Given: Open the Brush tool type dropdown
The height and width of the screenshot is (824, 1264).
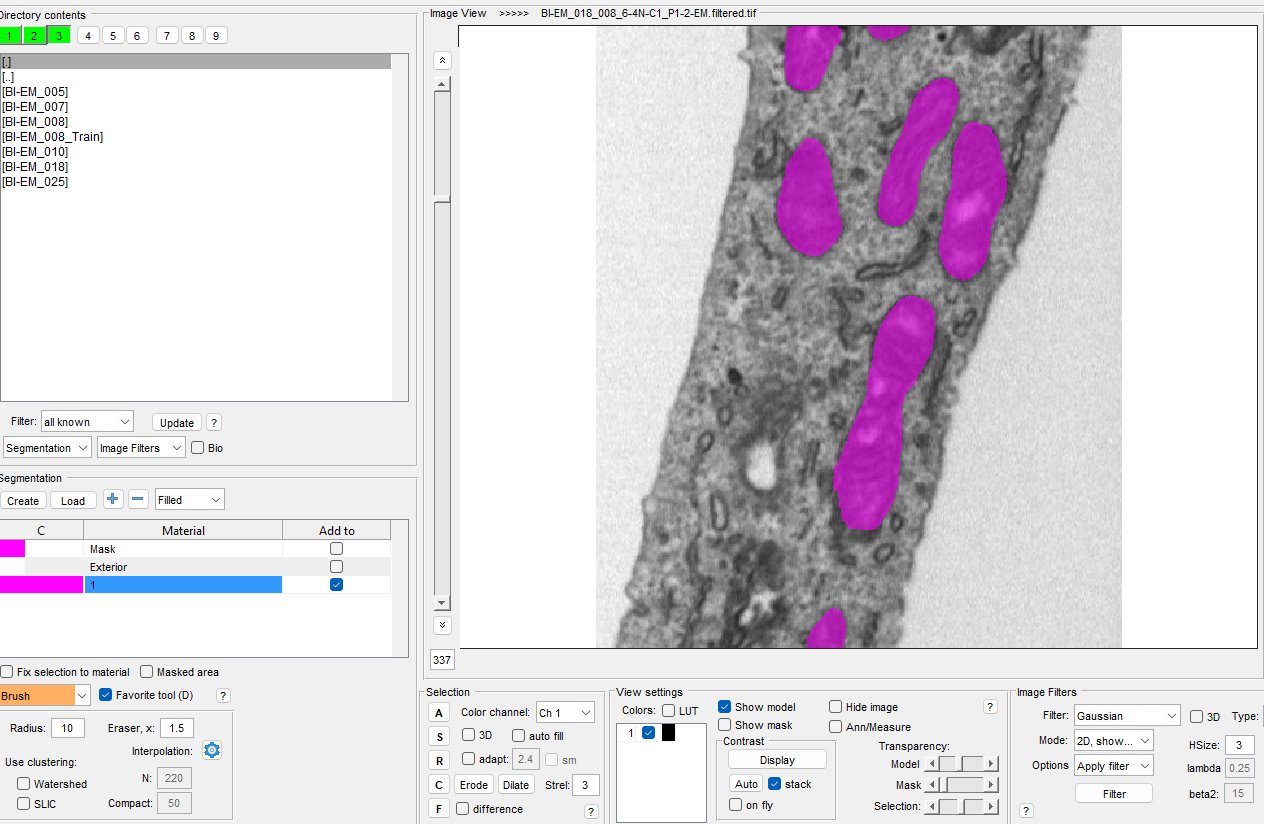Looking at the screenshot, I should 82,695.
